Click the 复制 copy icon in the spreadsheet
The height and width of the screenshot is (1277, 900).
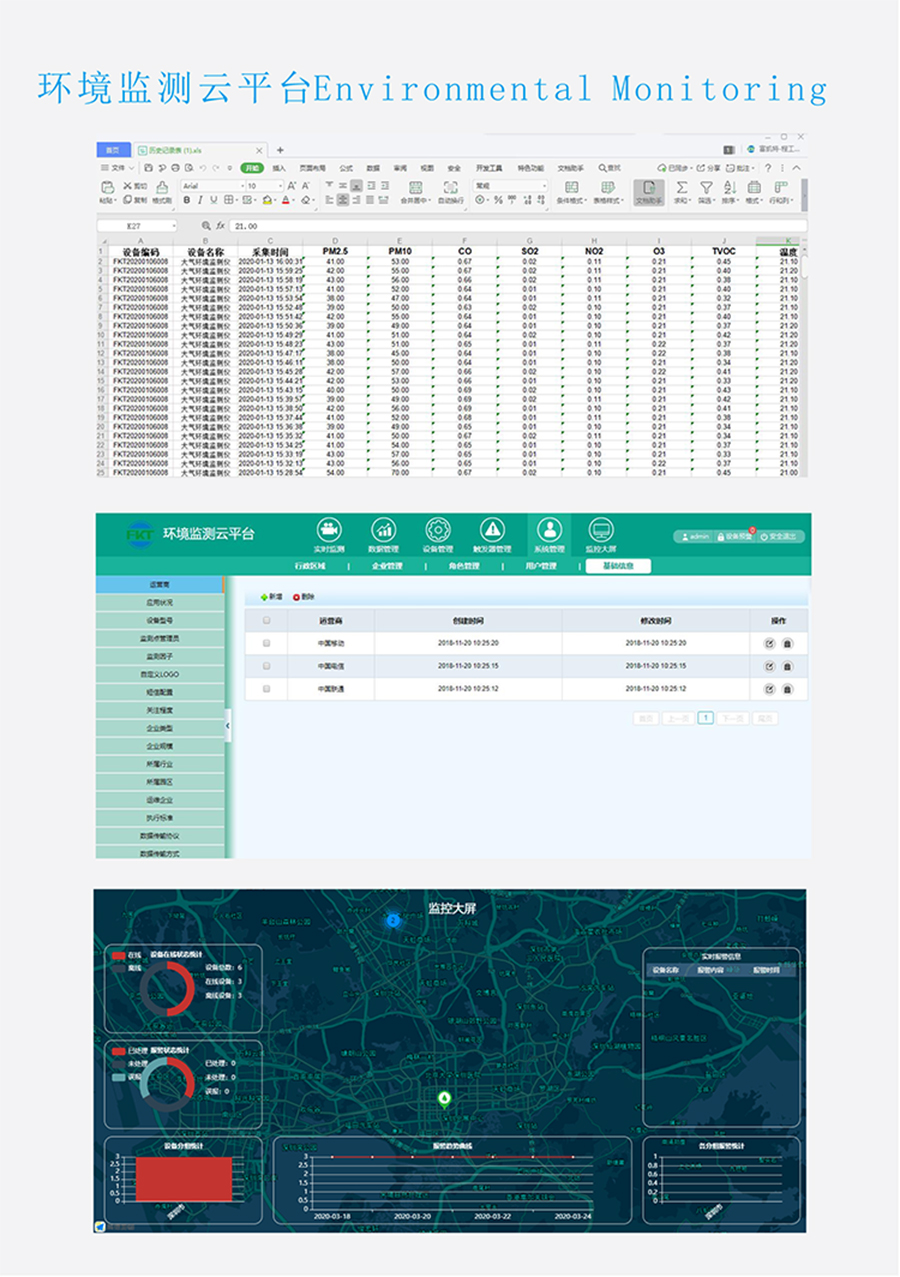(127, 200)
